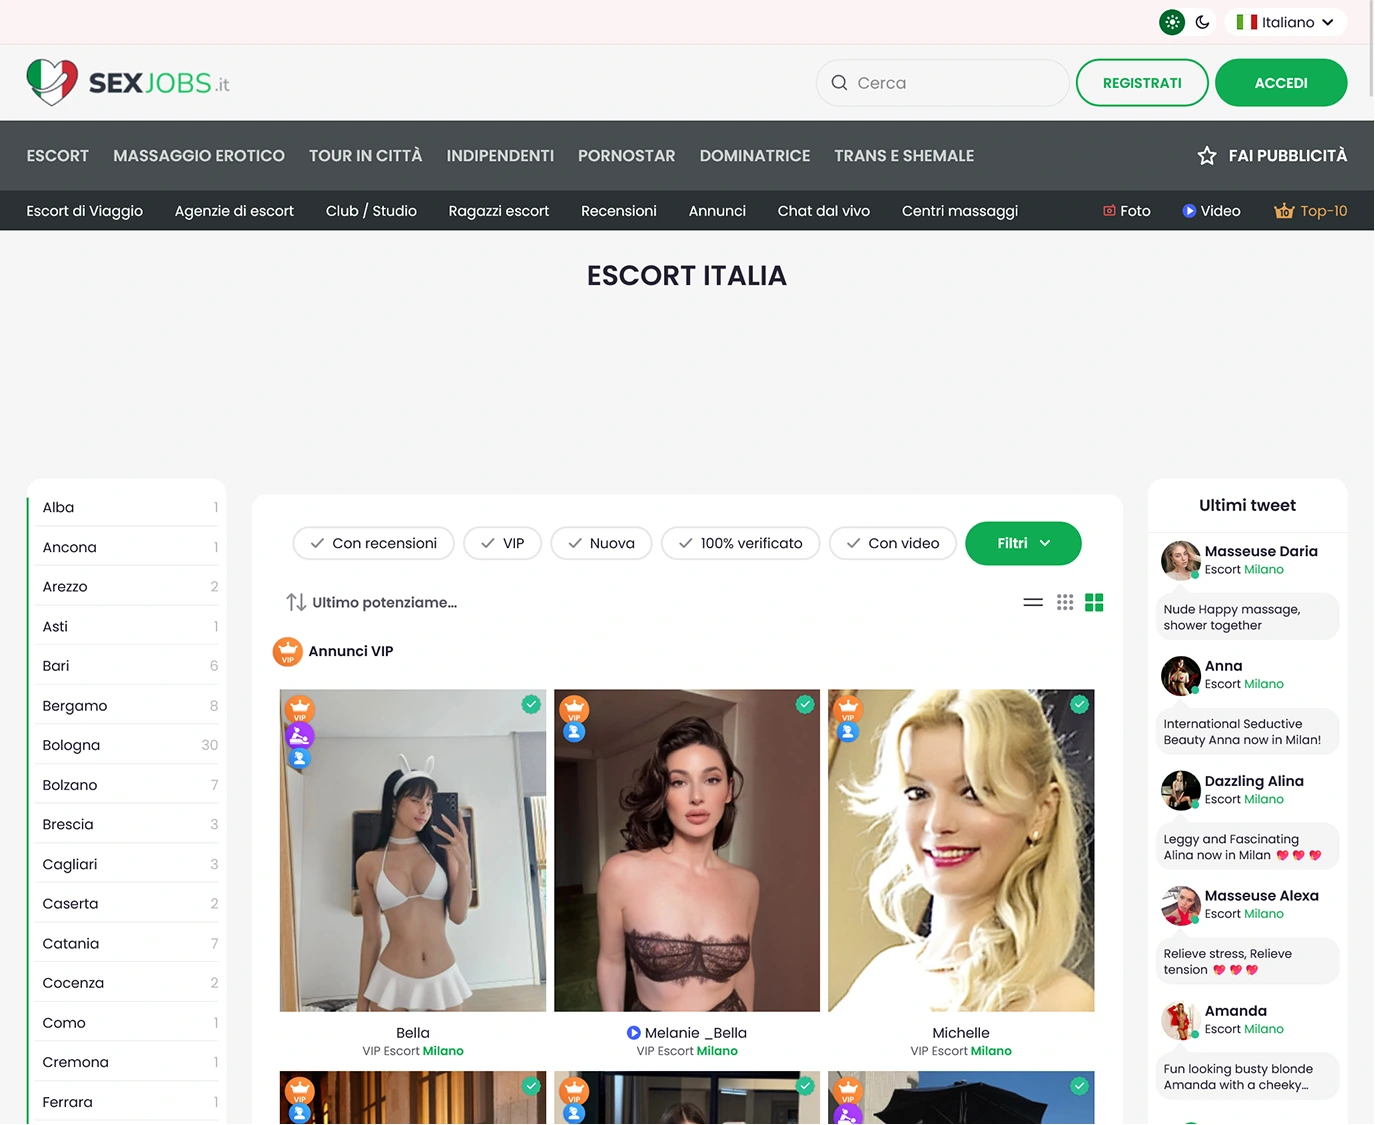This screenshot has height=1125, width=1375.
Task: Open Masseuse Daria's avatar
Action: (x=1180, y=560)
